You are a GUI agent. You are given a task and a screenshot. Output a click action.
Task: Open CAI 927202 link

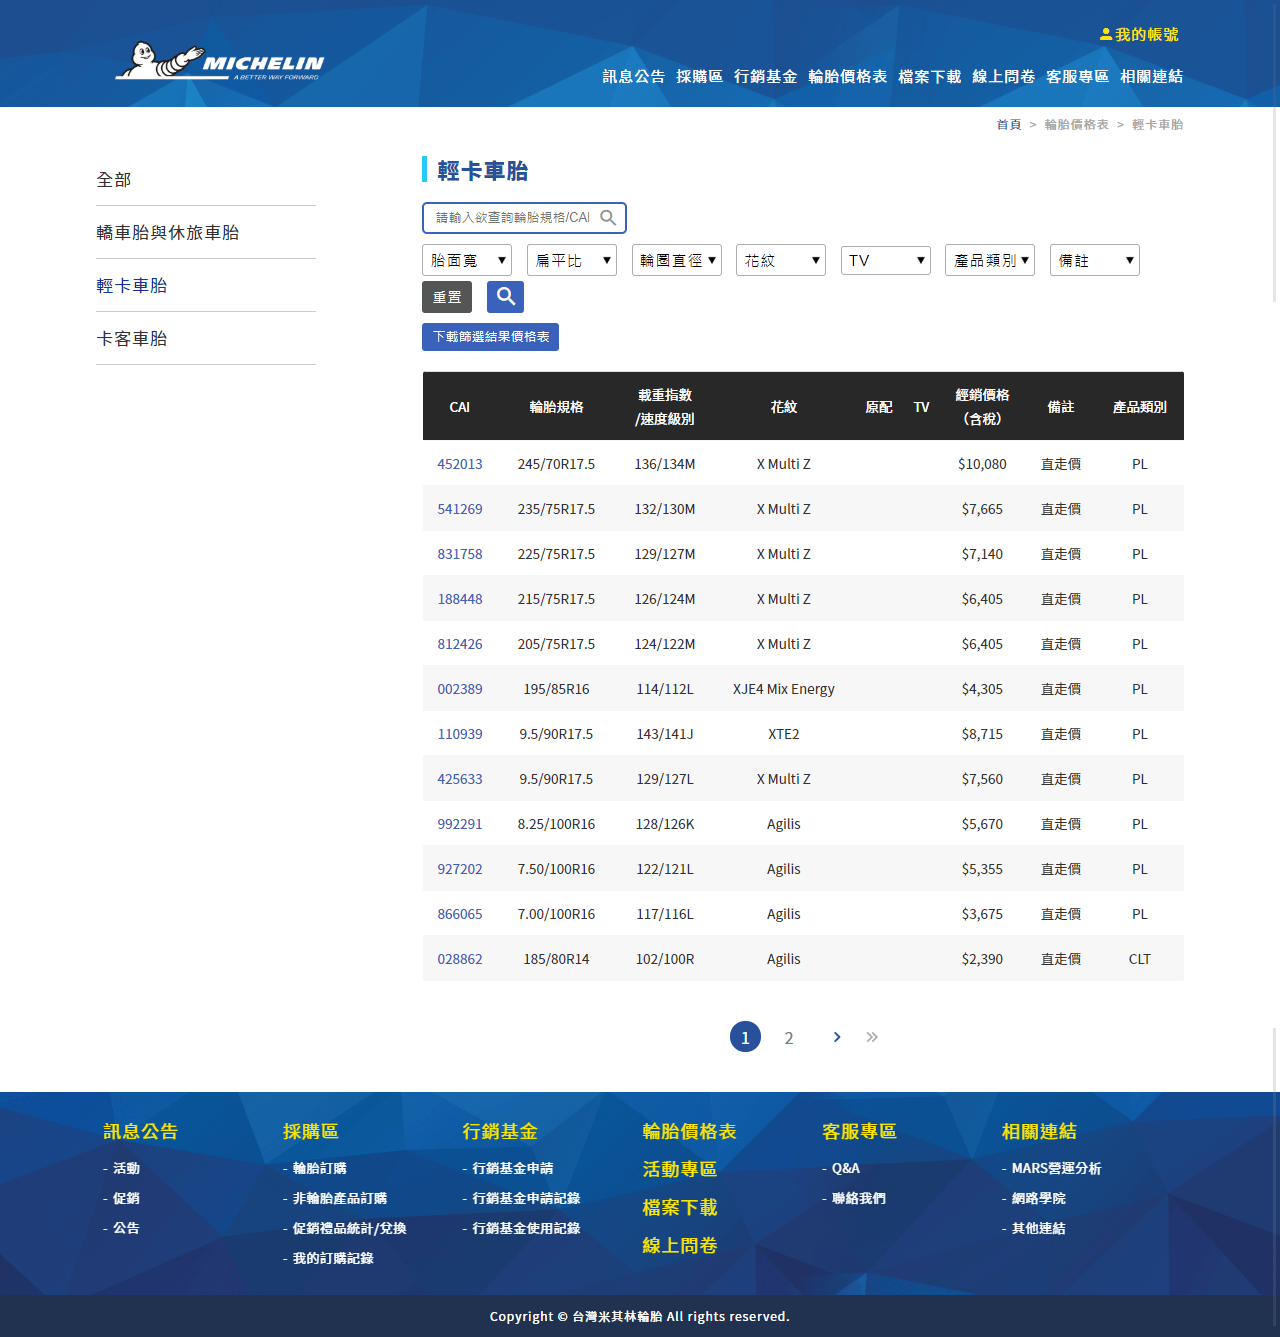(460, 869)
